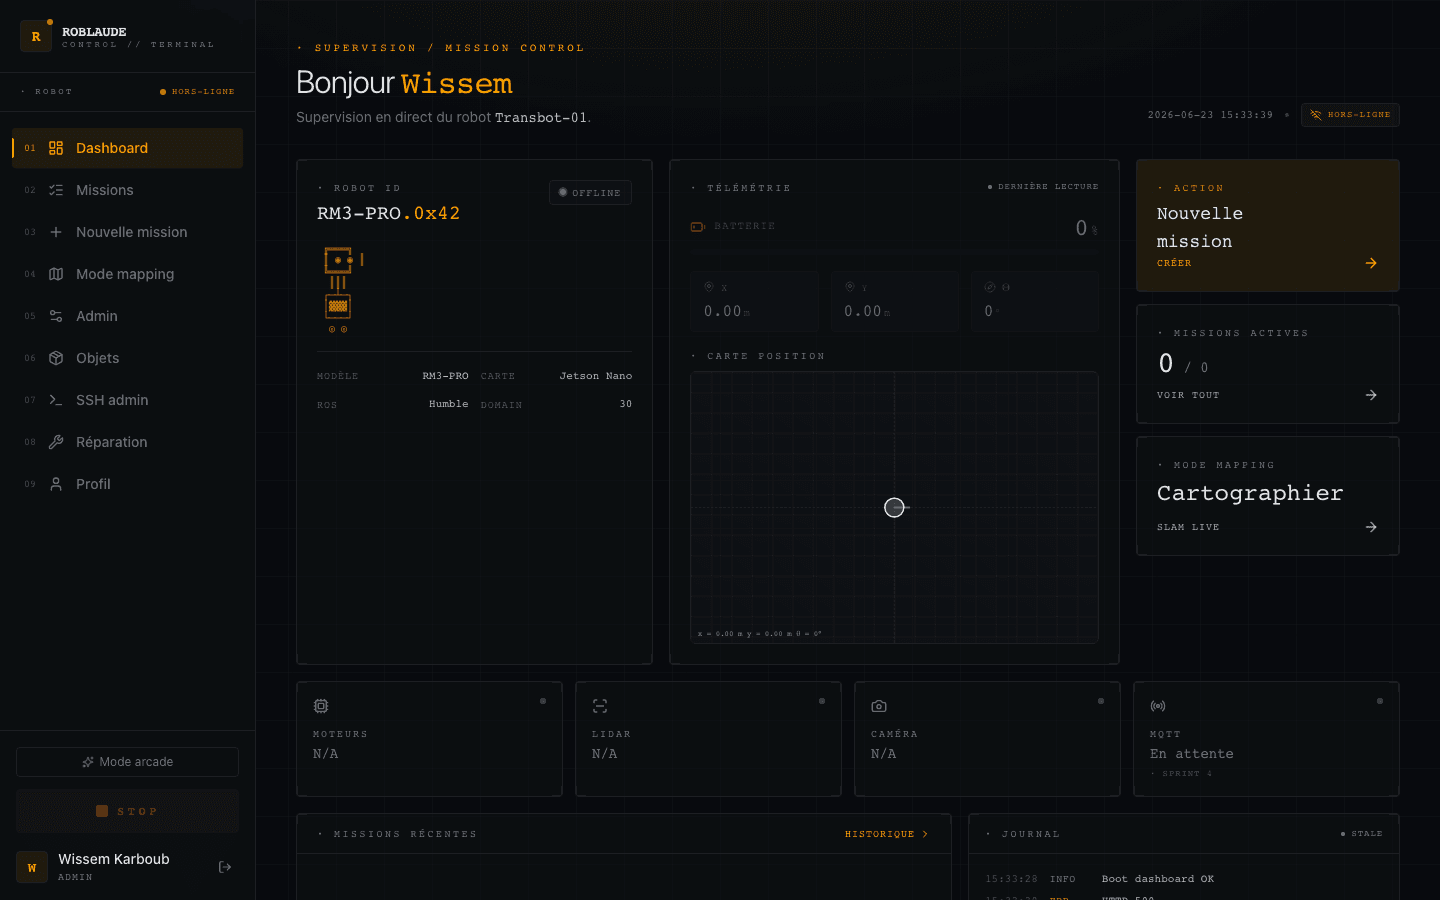Click MQTT card status dot

(1380, 701)
